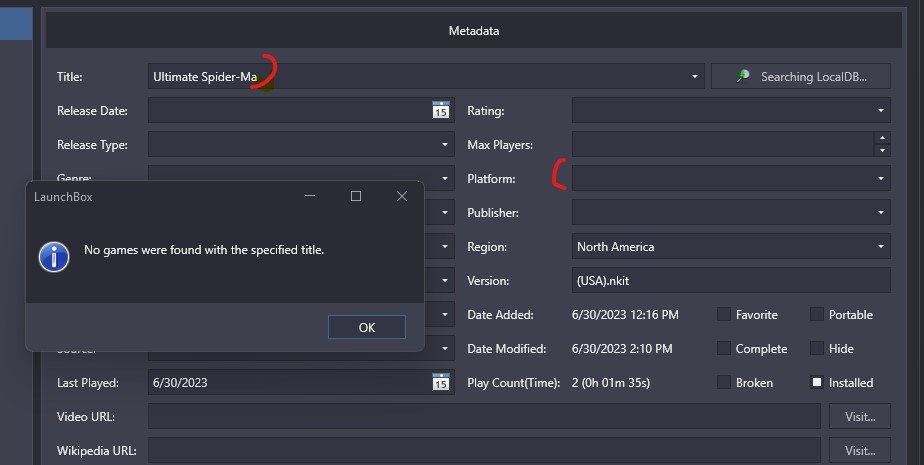924x465 pixels.
Task: Toggle the Portable checkbox
Action: 817,314
